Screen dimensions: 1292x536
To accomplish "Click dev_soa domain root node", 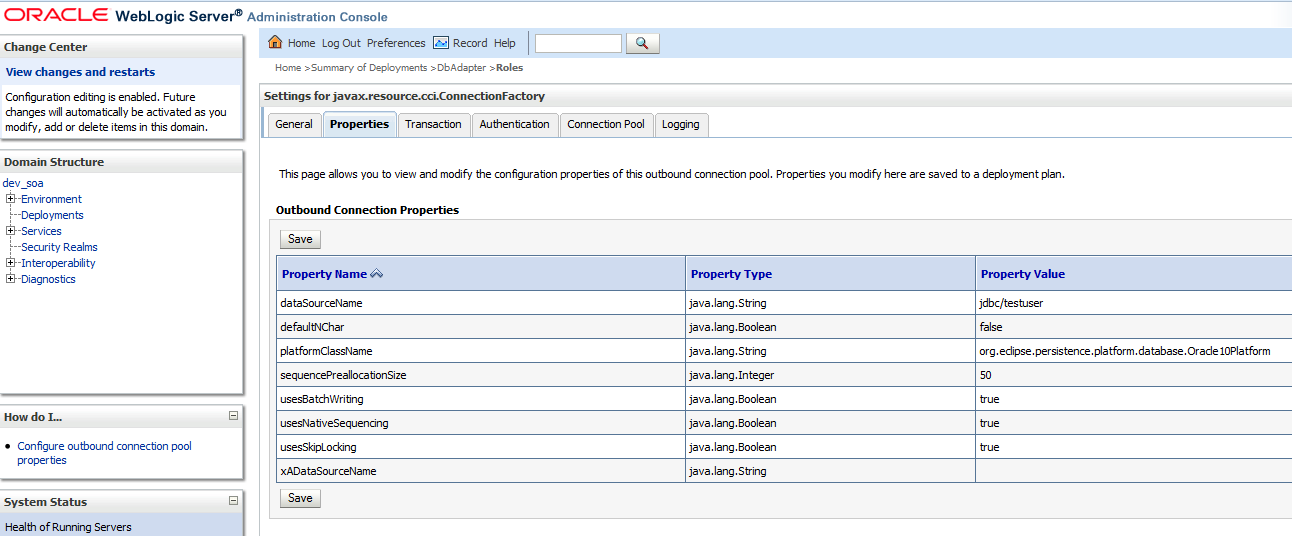I will (23, 183).
